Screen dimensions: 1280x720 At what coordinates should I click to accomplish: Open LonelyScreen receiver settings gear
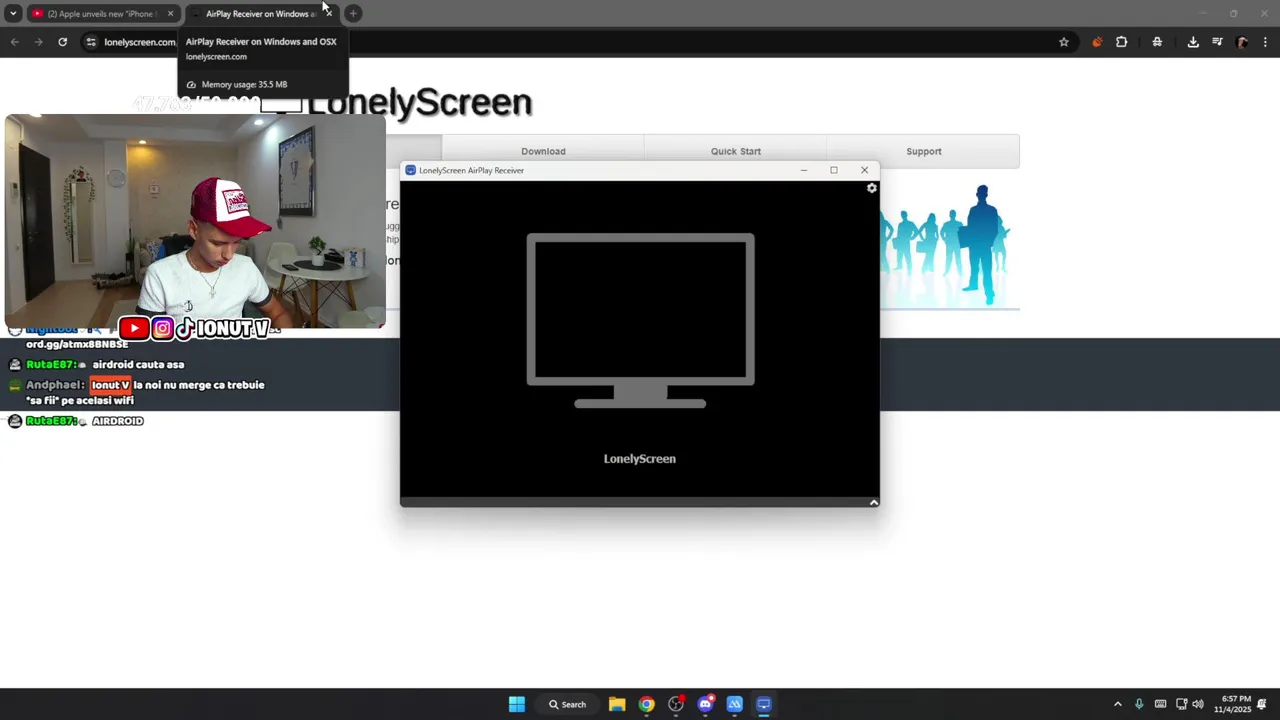(x=872, y=188)
